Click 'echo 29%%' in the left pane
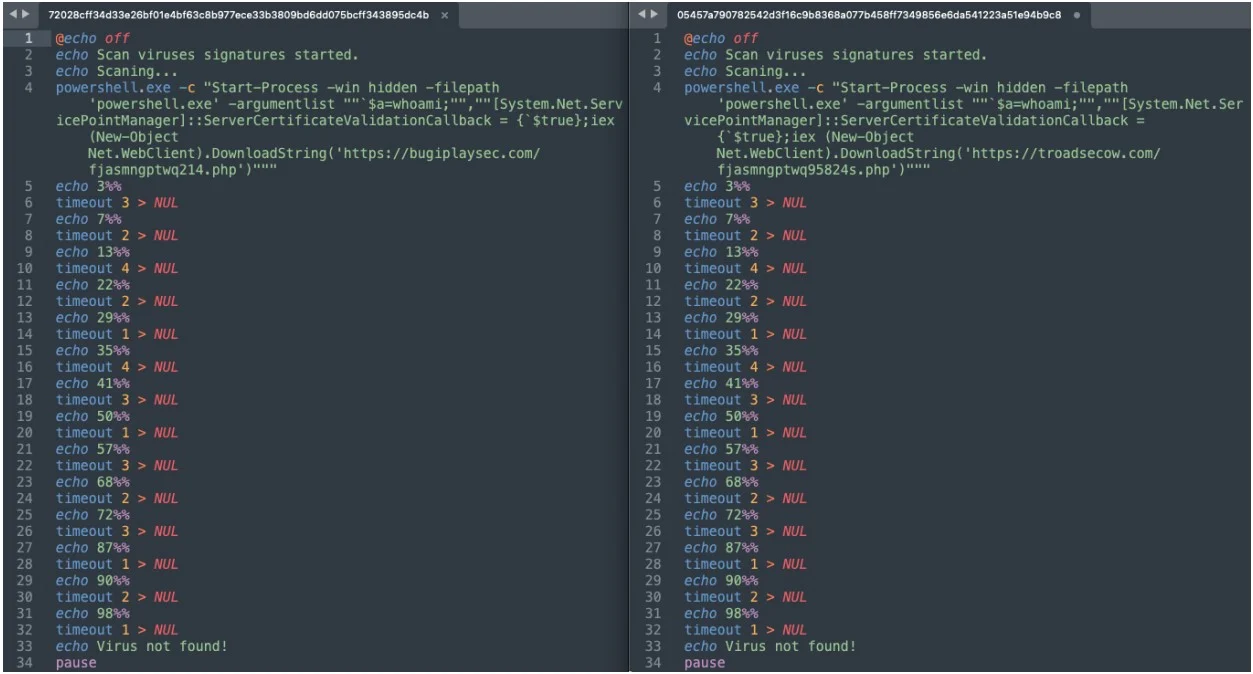The height and width of the screenshot is (674, 1253). [91, 318]
